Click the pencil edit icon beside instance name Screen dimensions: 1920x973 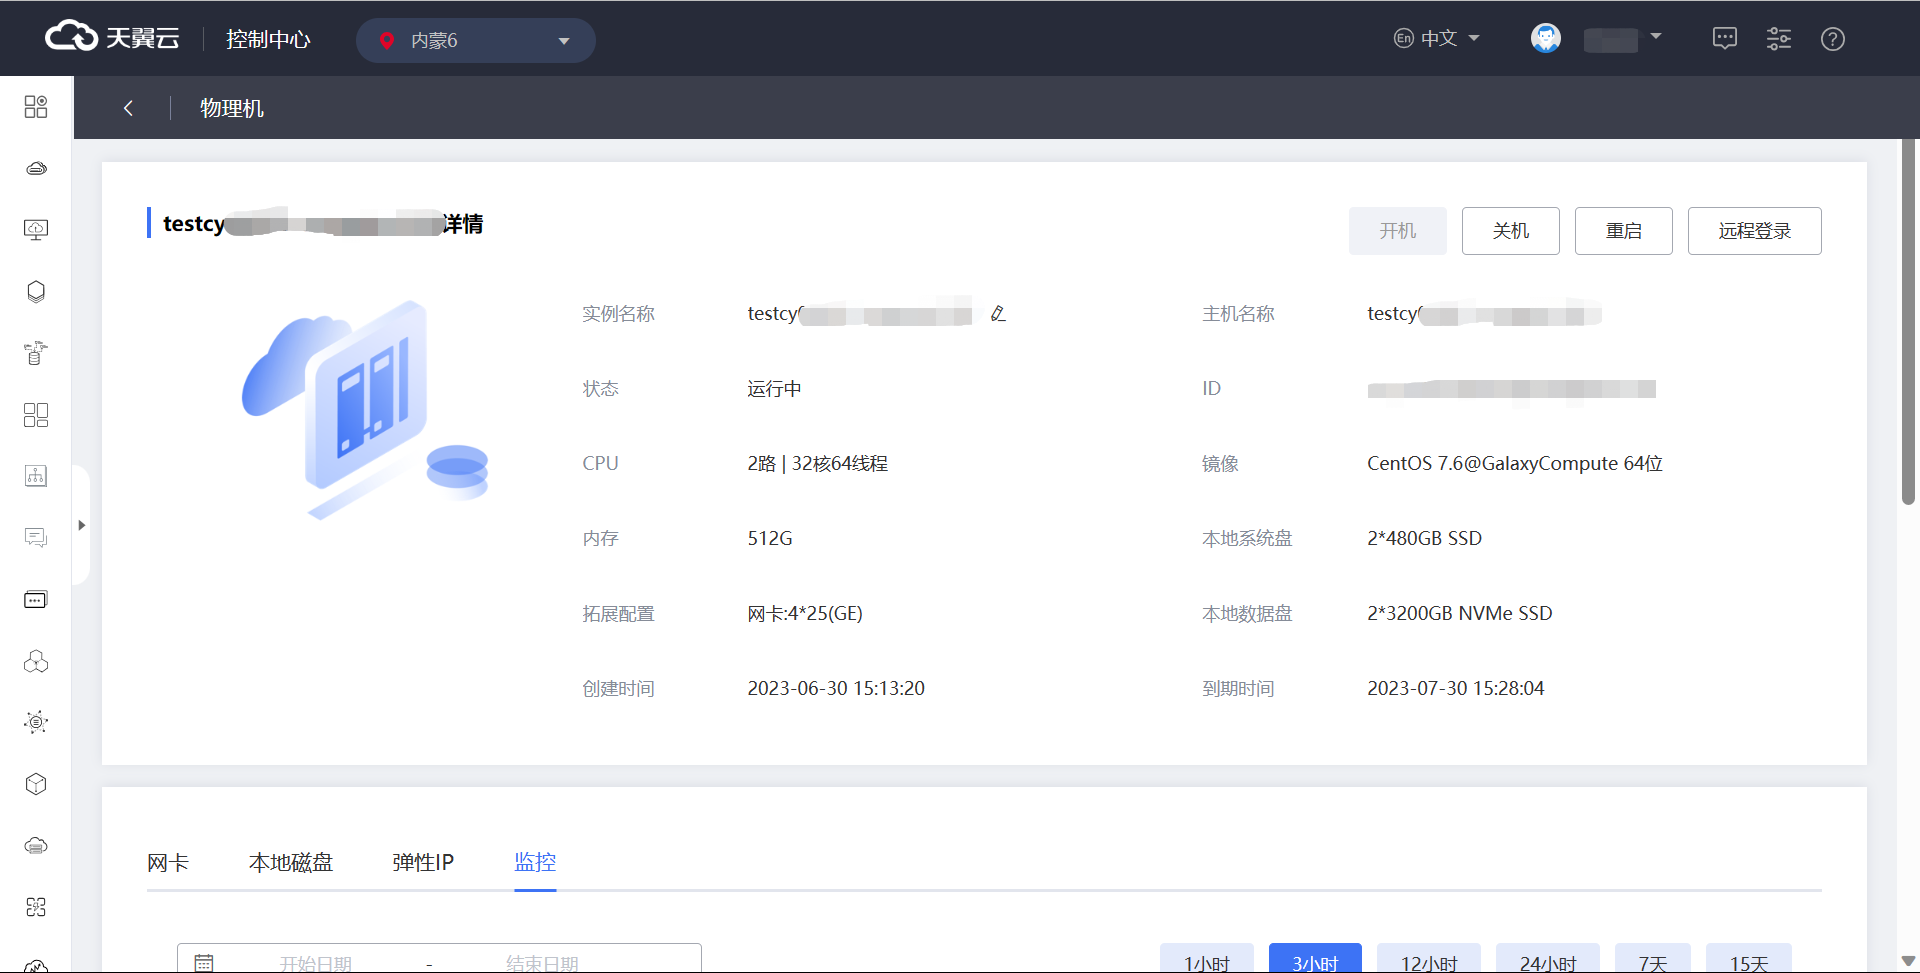tap(997, 314)
